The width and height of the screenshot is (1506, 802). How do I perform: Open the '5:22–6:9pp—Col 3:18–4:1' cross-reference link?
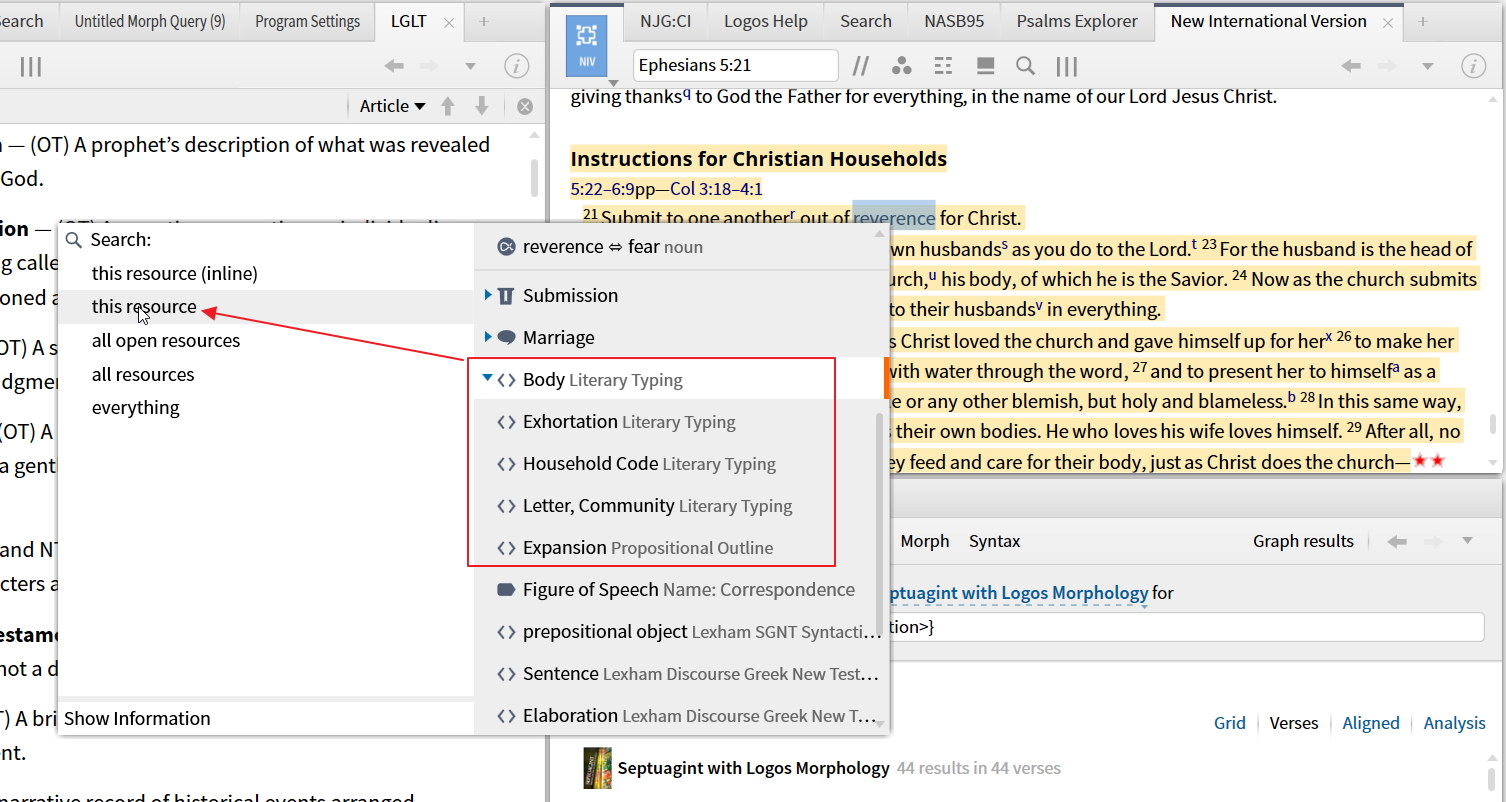[x=666, y=189]
